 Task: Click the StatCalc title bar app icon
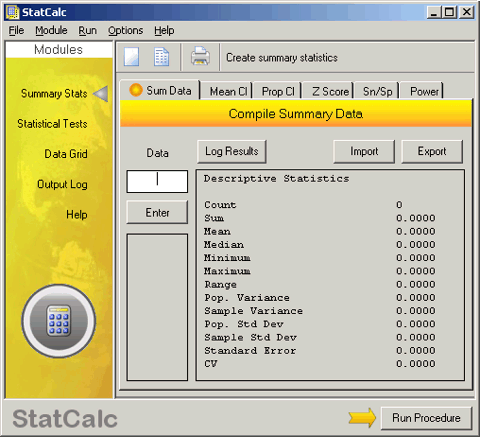tap(12, 12)
